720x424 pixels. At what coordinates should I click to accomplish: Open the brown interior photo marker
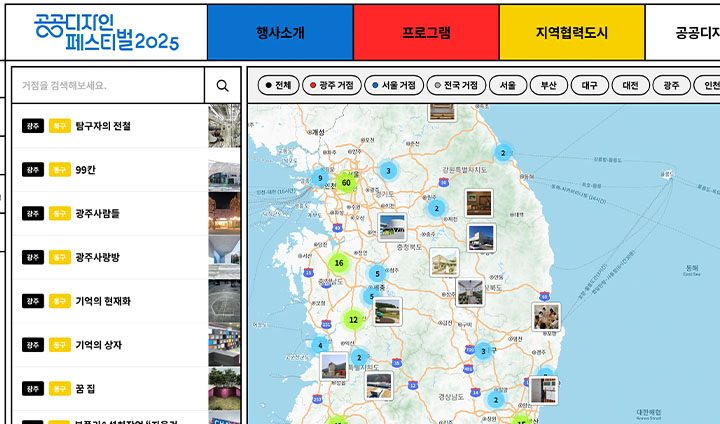coord(478,203)
